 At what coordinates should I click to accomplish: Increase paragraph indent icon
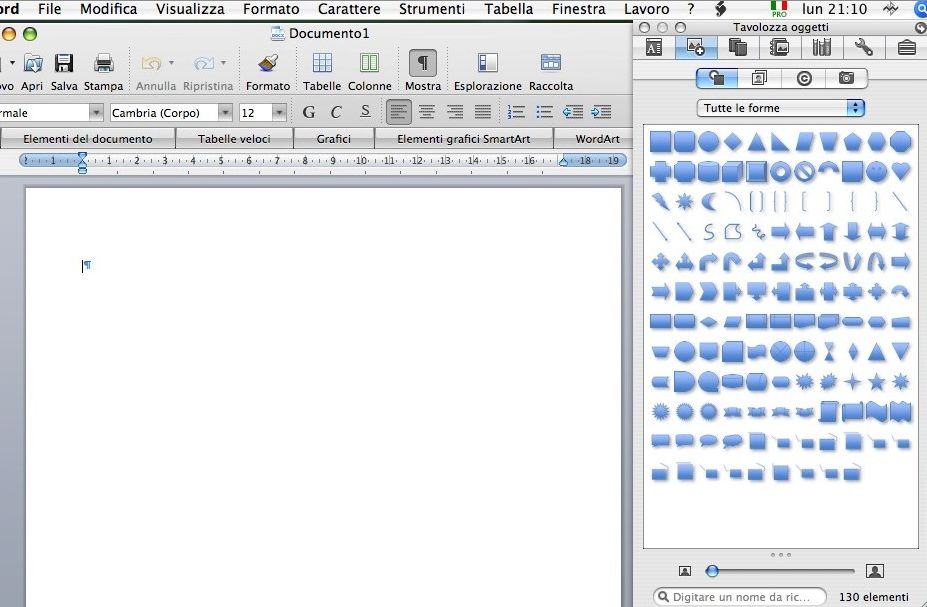tap(601, 112)
